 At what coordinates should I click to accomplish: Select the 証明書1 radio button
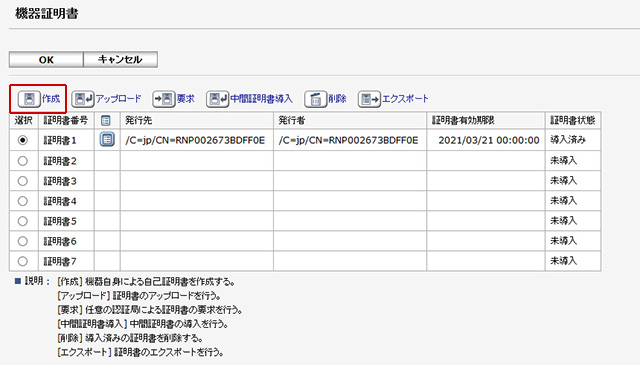point(23,140)
